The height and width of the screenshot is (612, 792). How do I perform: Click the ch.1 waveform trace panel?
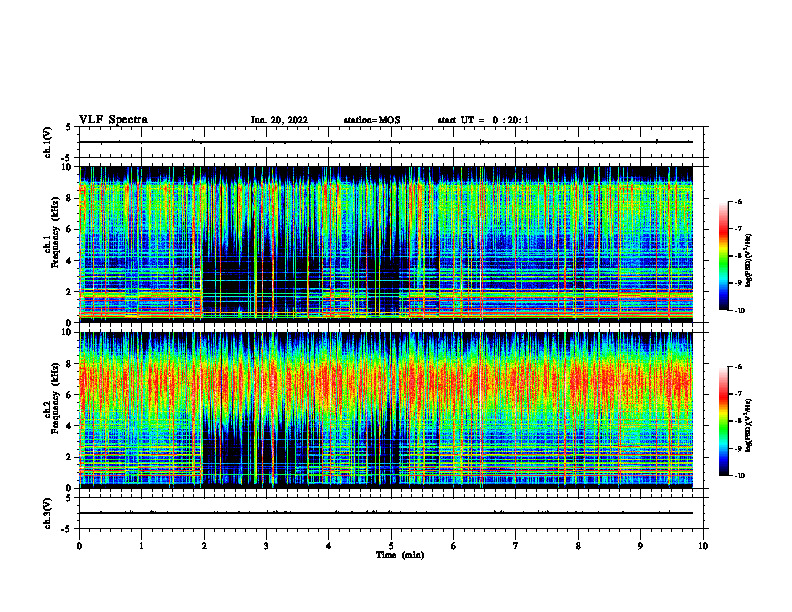pyautogui.click(x=391, y=142)
